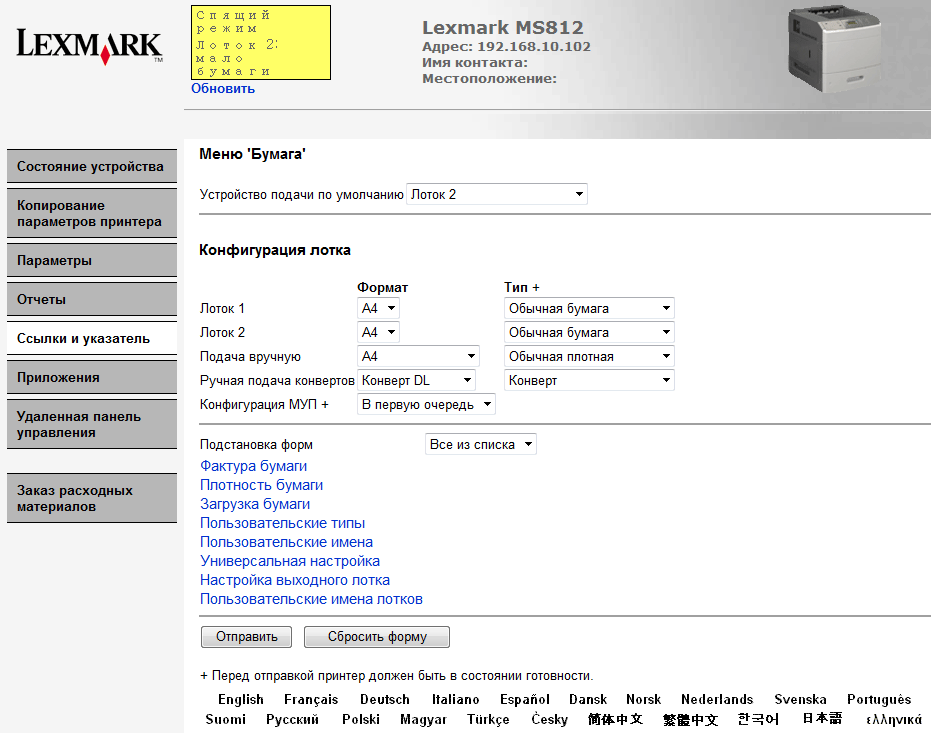The image size is (931, 733).
Task: Open Лоток 2 format dropdown
Action: tap(378, 332)
